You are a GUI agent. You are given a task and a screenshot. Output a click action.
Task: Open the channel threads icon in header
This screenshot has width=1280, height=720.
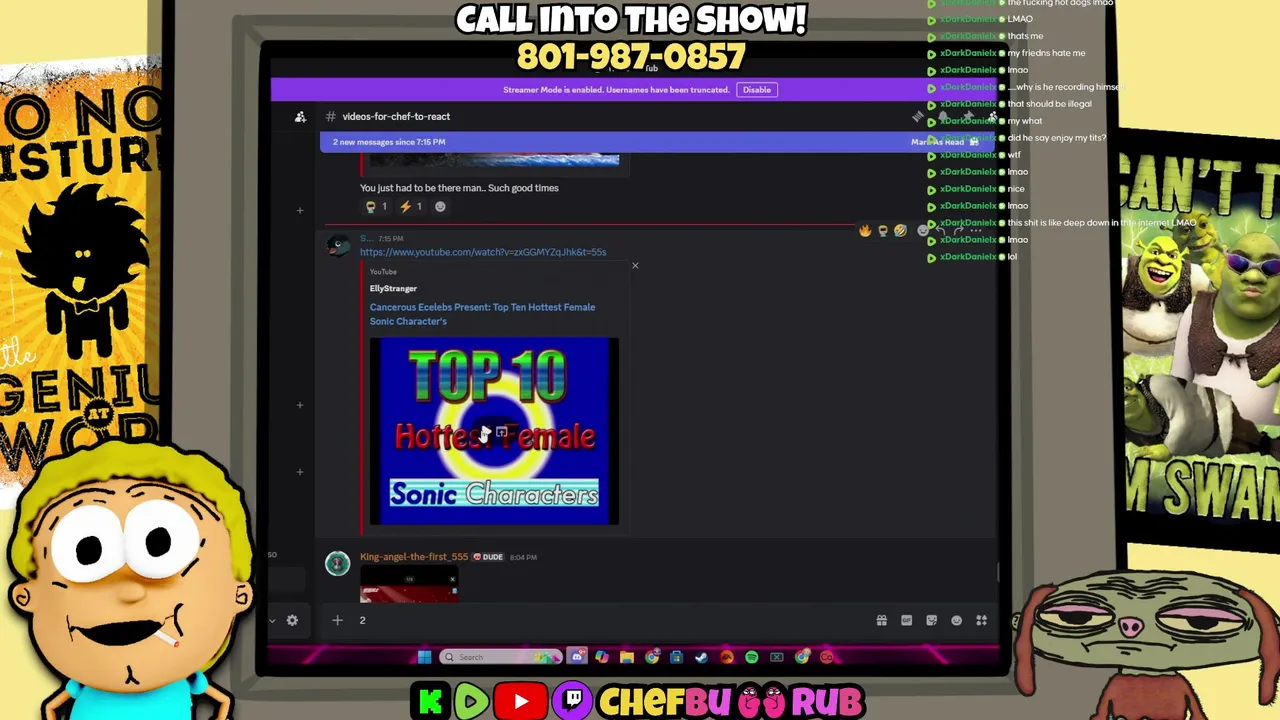[918, 116]
